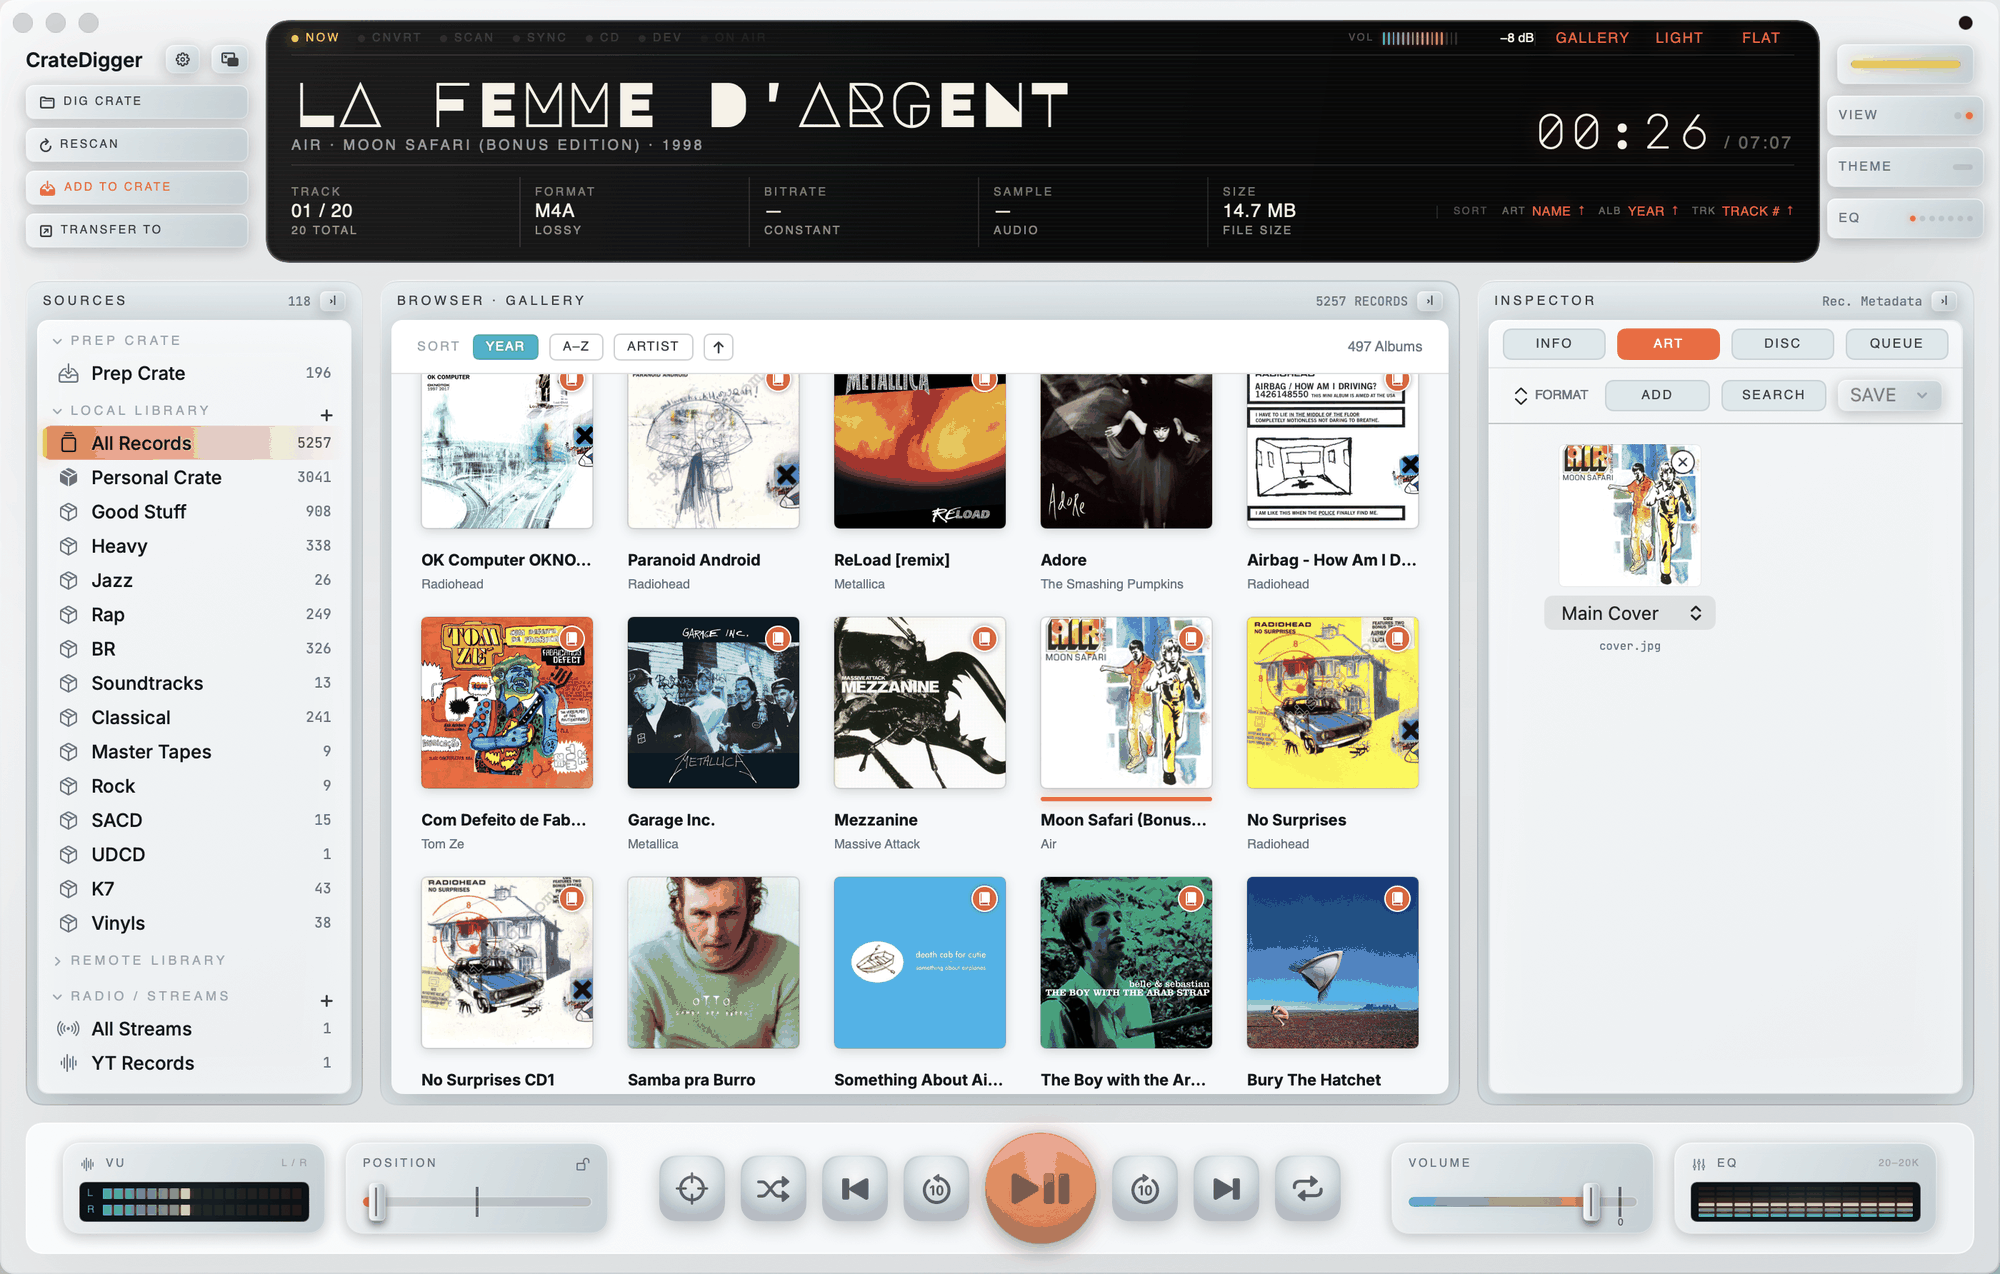Unlock the position lock icon

[x=583, y=1164]
